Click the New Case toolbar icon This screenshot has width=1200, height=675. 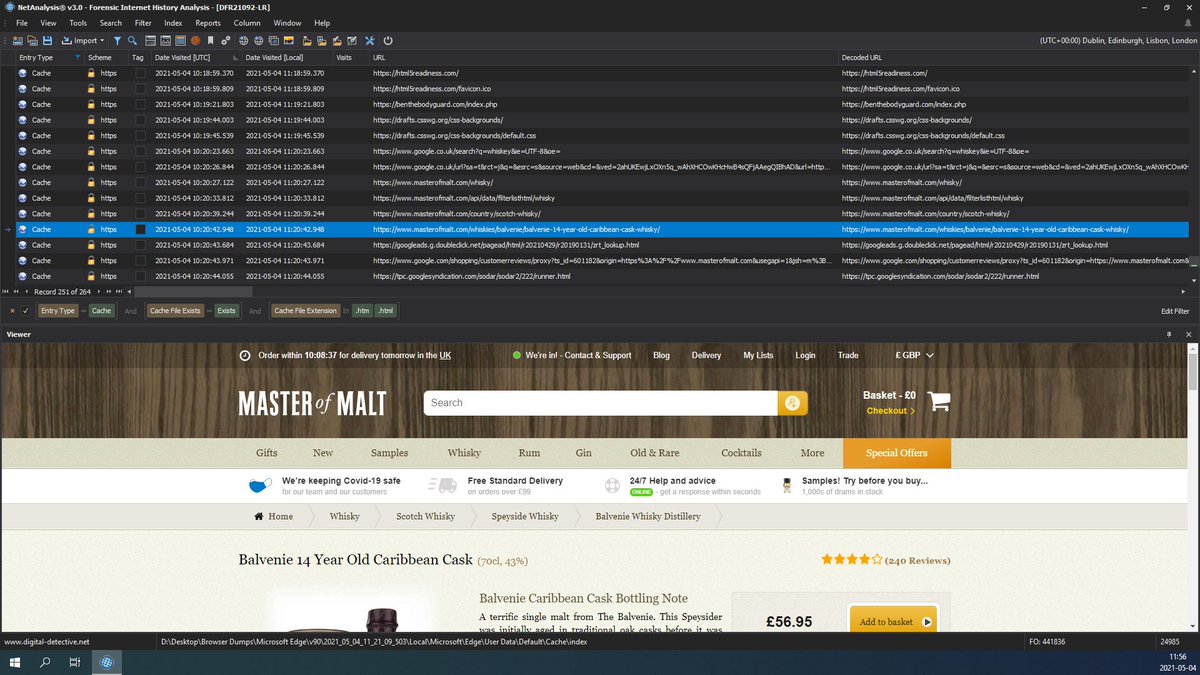pyautogui.click(x=18, y=41)
